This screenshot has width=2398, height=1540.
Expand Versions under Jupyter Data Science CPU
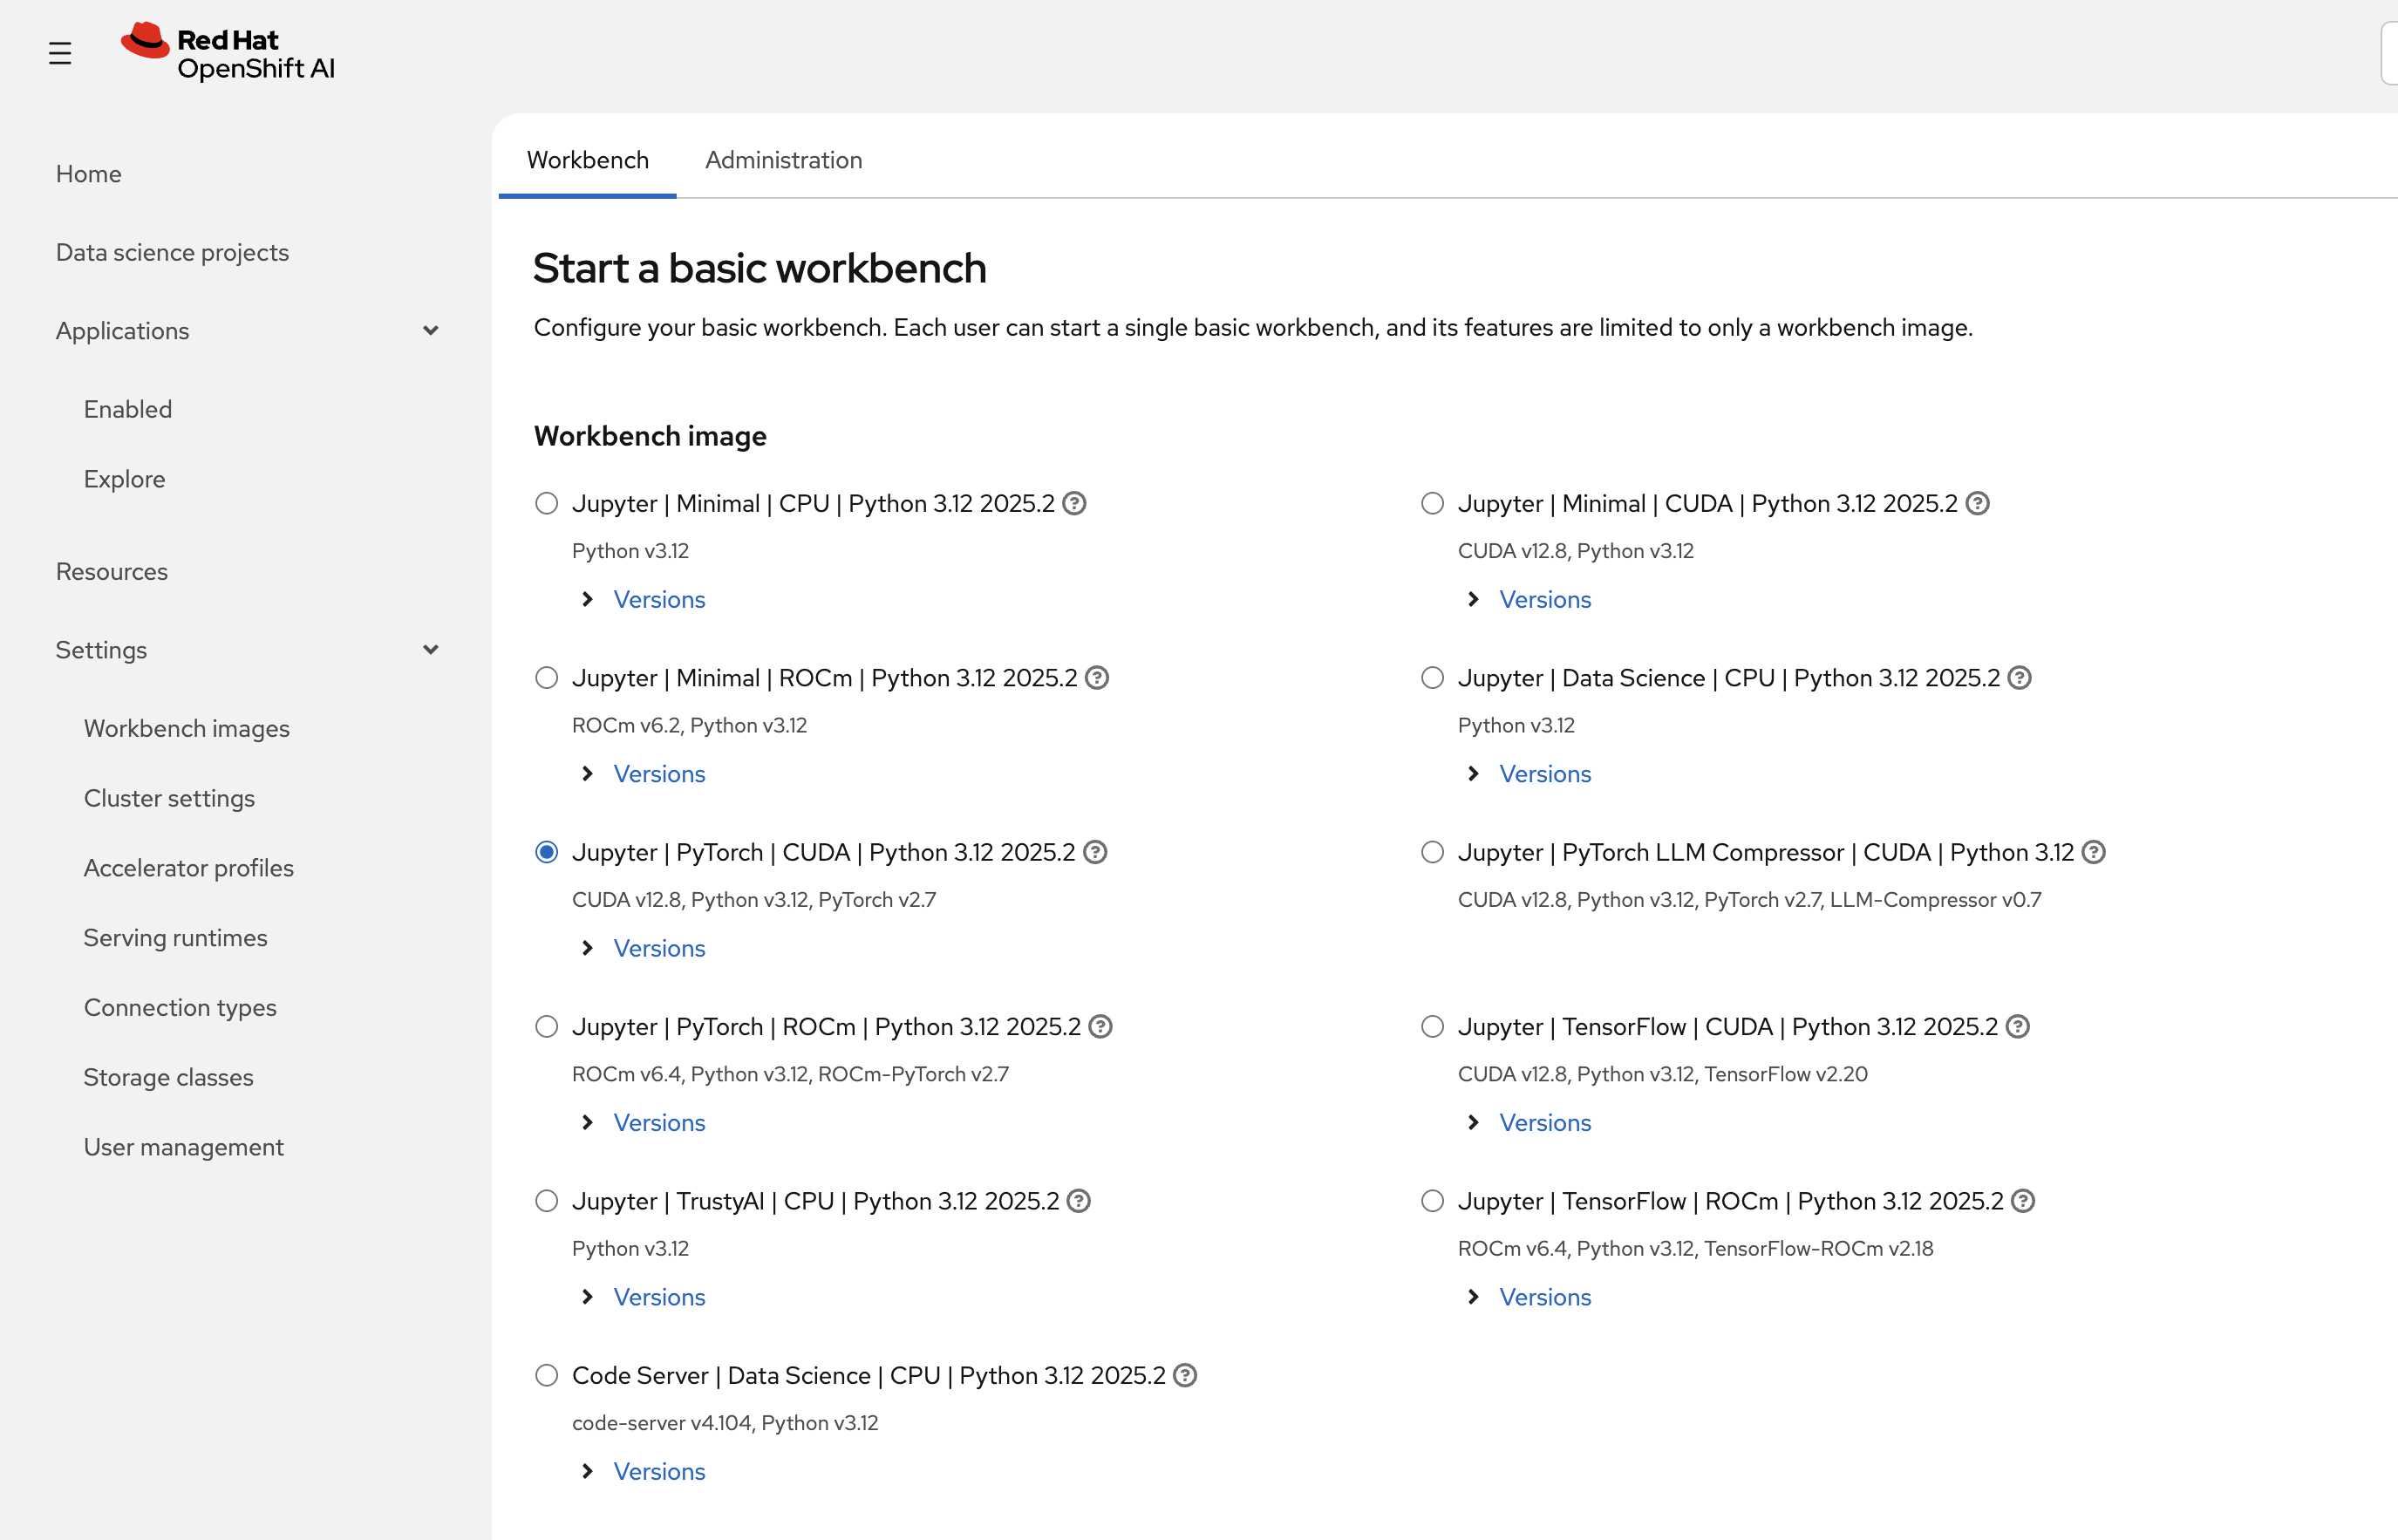[1544, 774]
